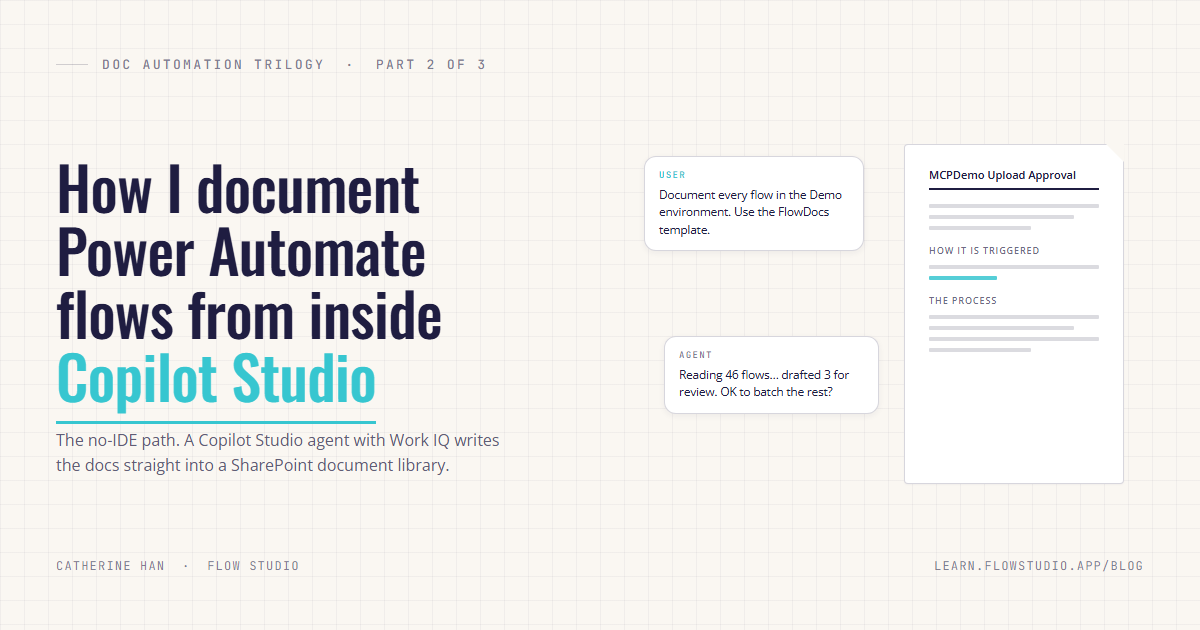This screenshot has width=1200, height=630.
Task: Expand the MCPDemo Upload Approval heading
Action: [1003, 174]
